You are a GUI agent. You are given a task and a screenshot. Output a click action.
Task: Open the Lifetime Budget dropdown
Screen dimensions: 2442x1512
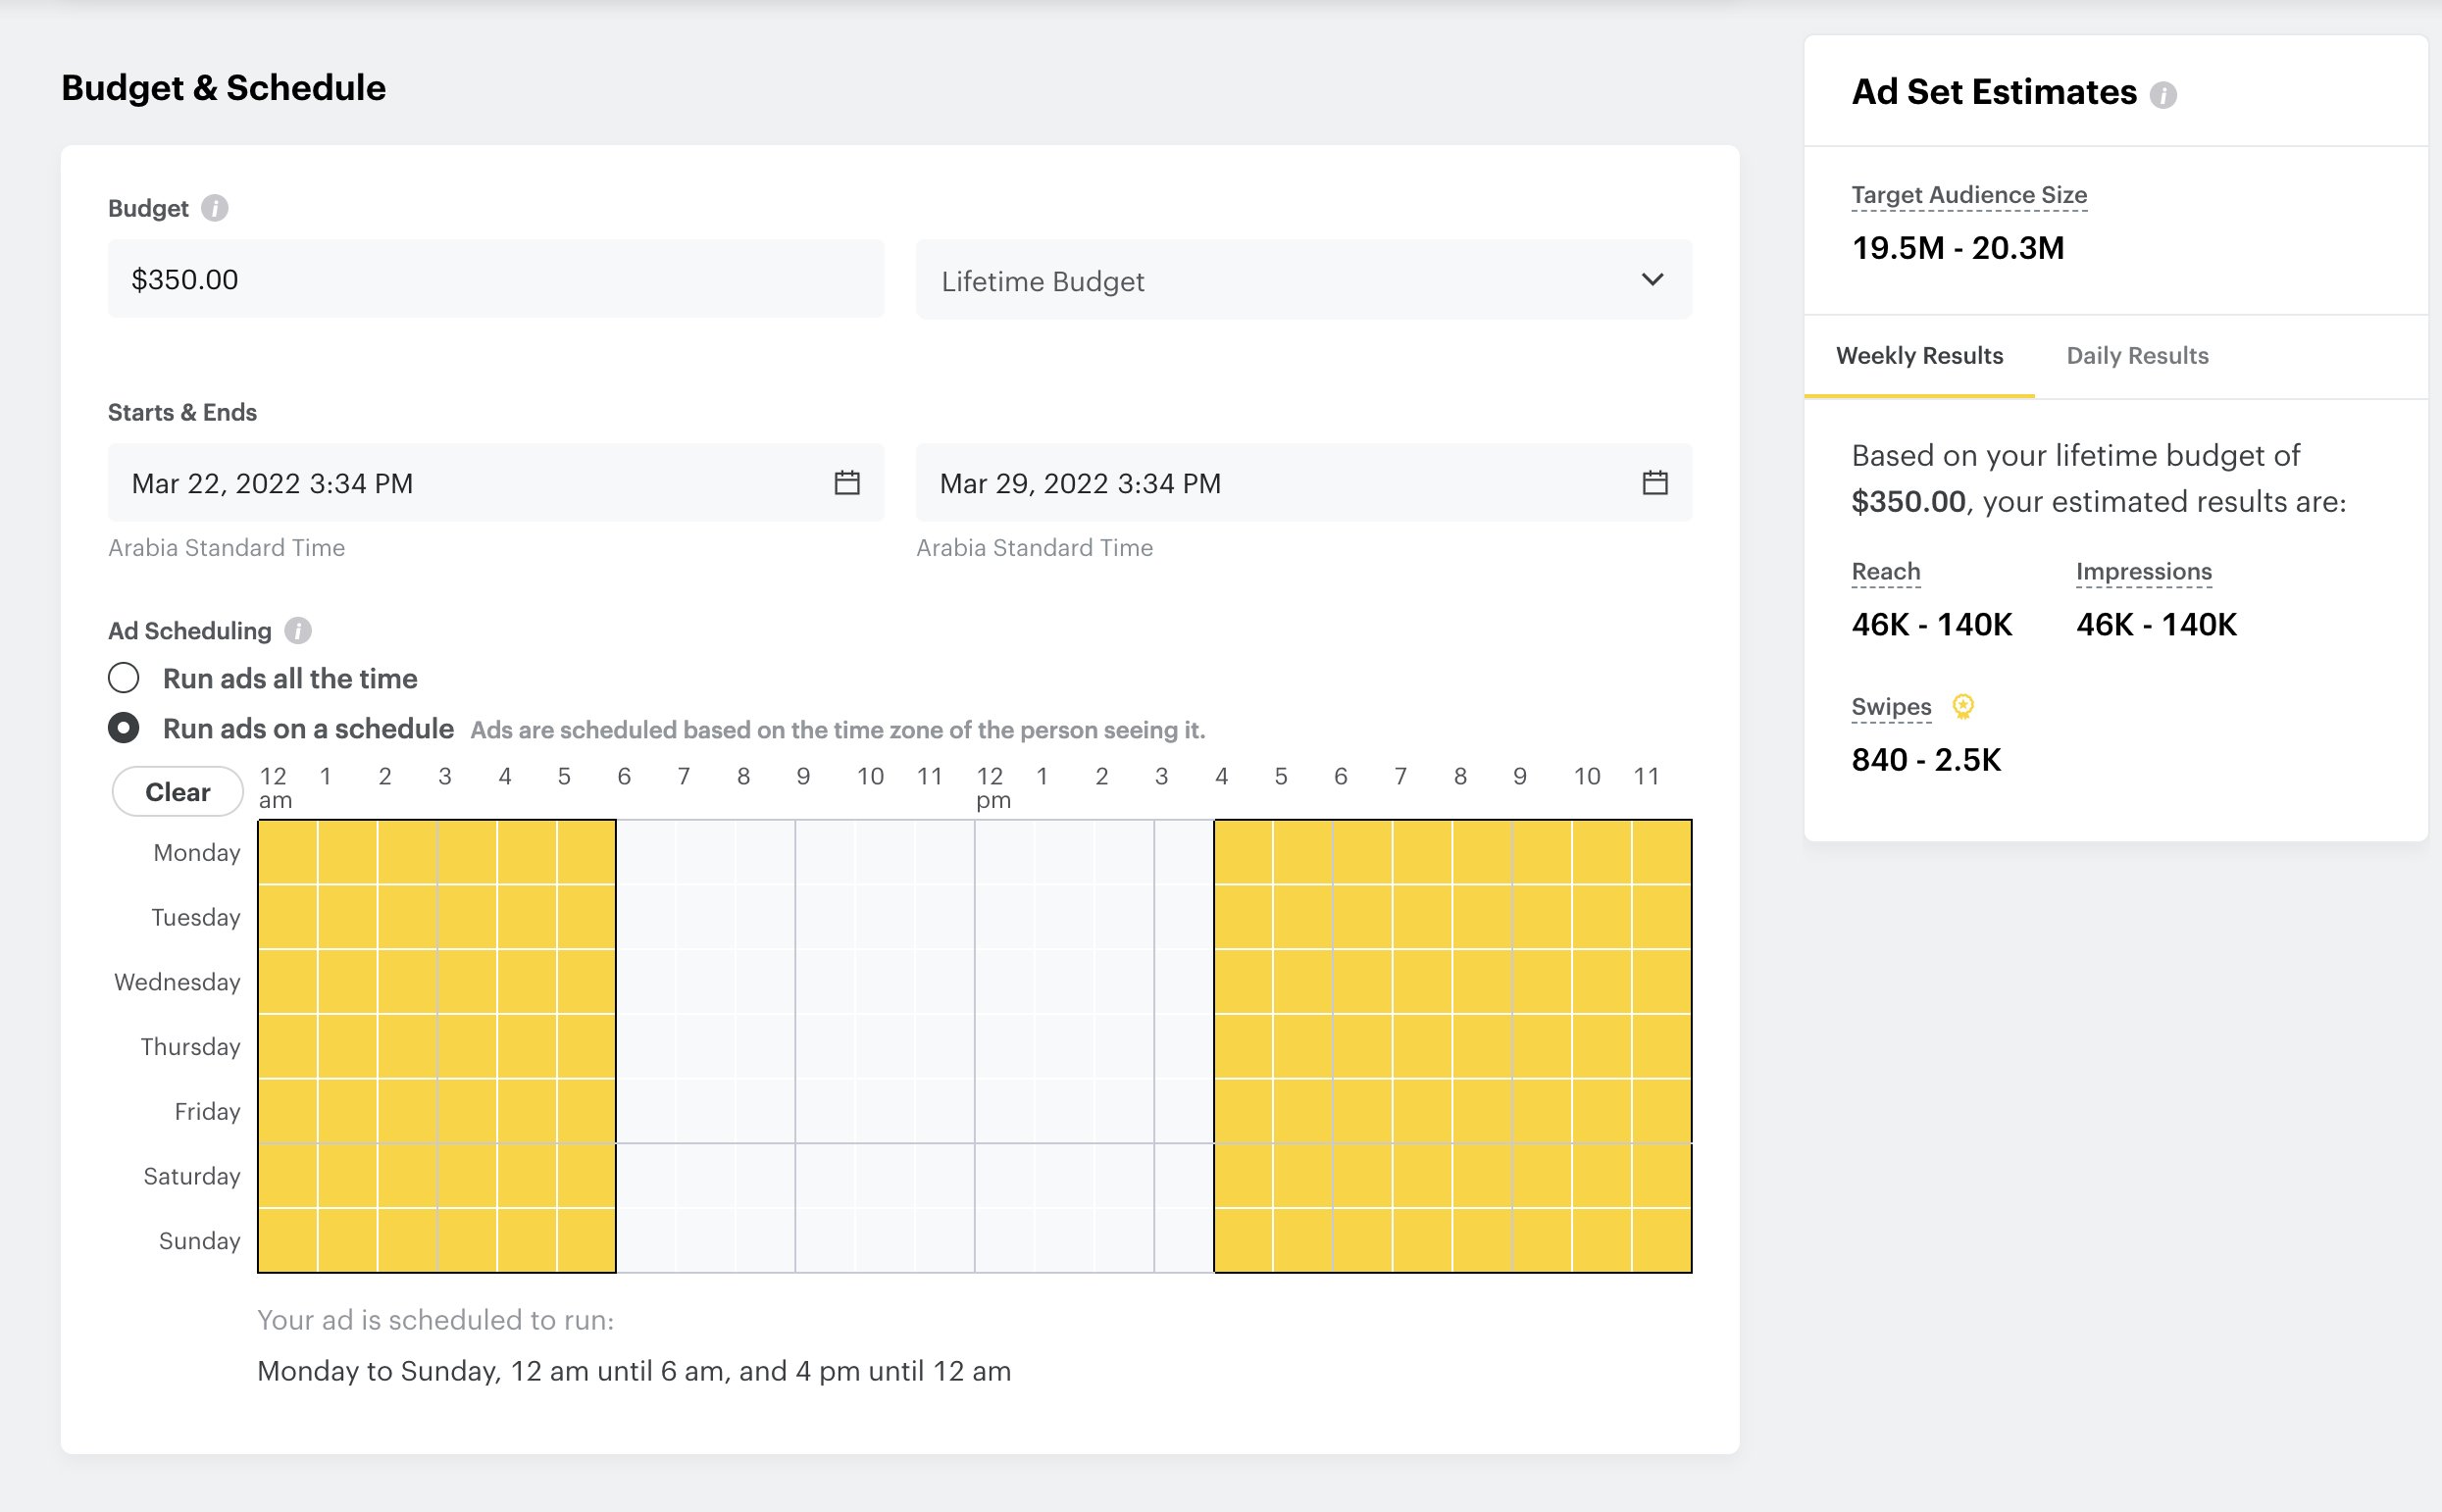click(1304, 280)
